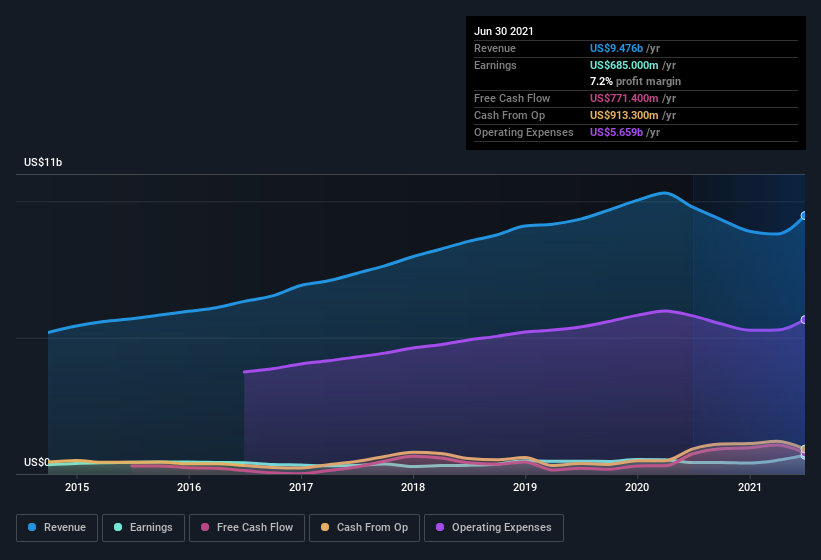The image size is (821, 560).
Task: Click the Earnings row label in tooltip
Action: coord(495,65)
